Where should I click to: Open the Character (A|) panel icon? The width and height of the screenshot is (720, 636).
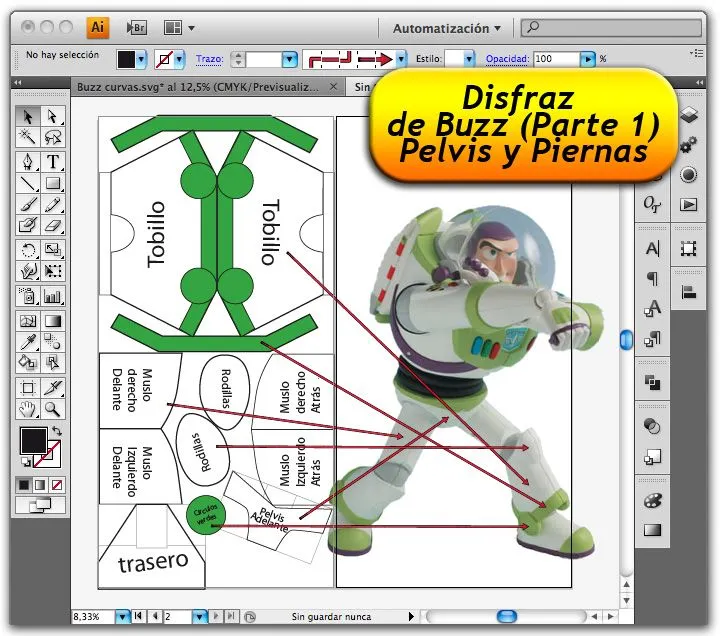click(652, 249)
